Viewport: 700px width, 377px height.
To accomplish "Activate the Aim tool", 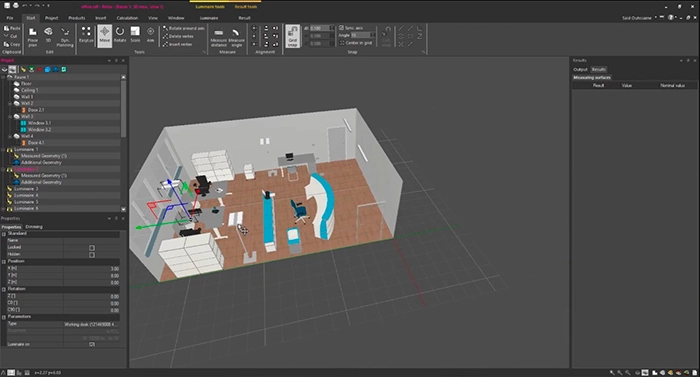I will [x=150, y=35].
